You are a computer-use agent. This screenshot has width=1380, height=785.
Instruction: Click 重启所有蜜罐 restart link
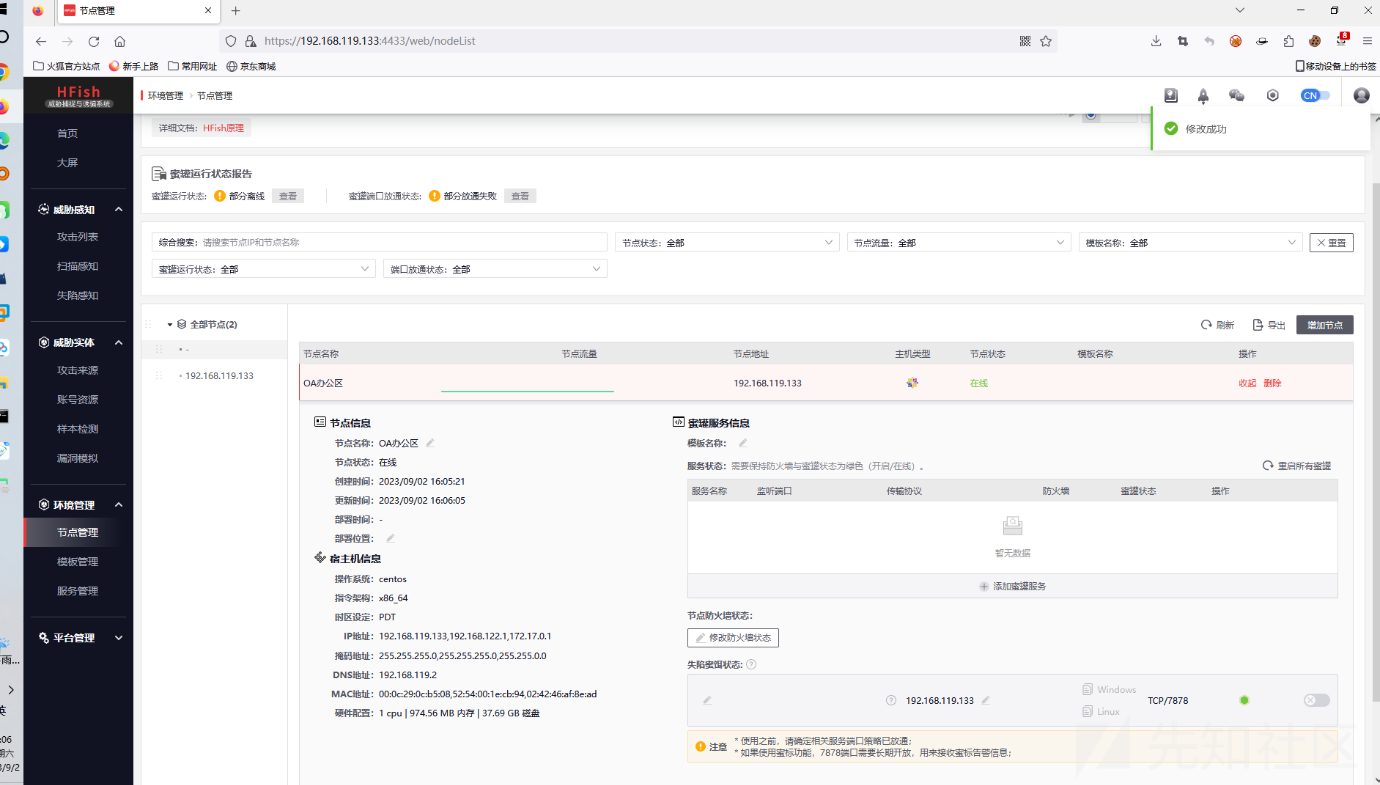coord(1297,466)
